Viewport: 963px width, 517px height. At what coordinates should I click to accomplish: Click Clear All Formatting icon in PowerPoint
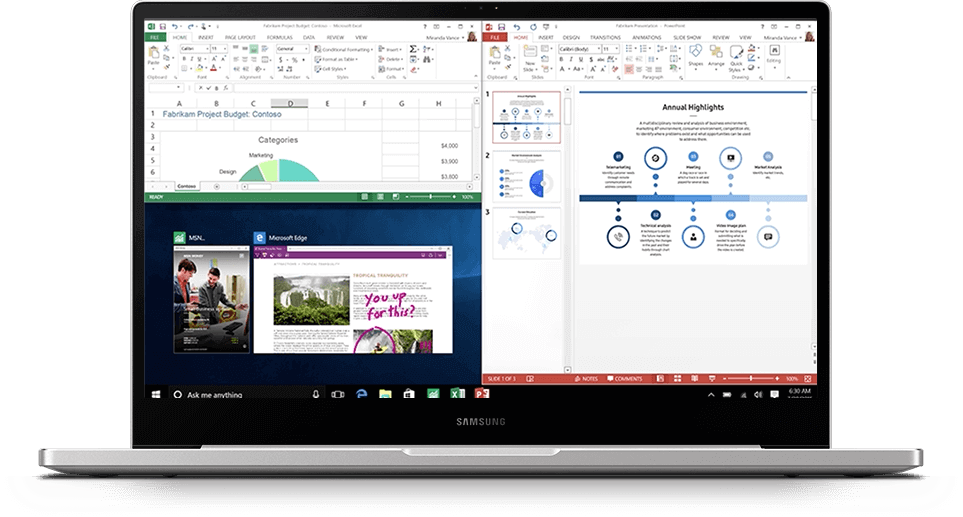click(615, 69)
